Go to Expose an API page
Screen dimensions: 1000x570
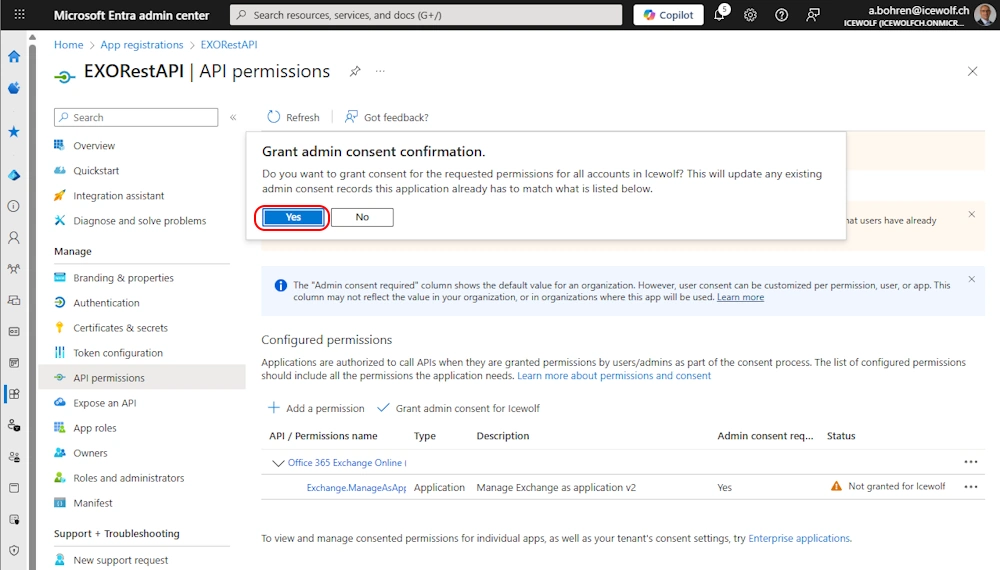pyautogui.click(x=104, y=403)
